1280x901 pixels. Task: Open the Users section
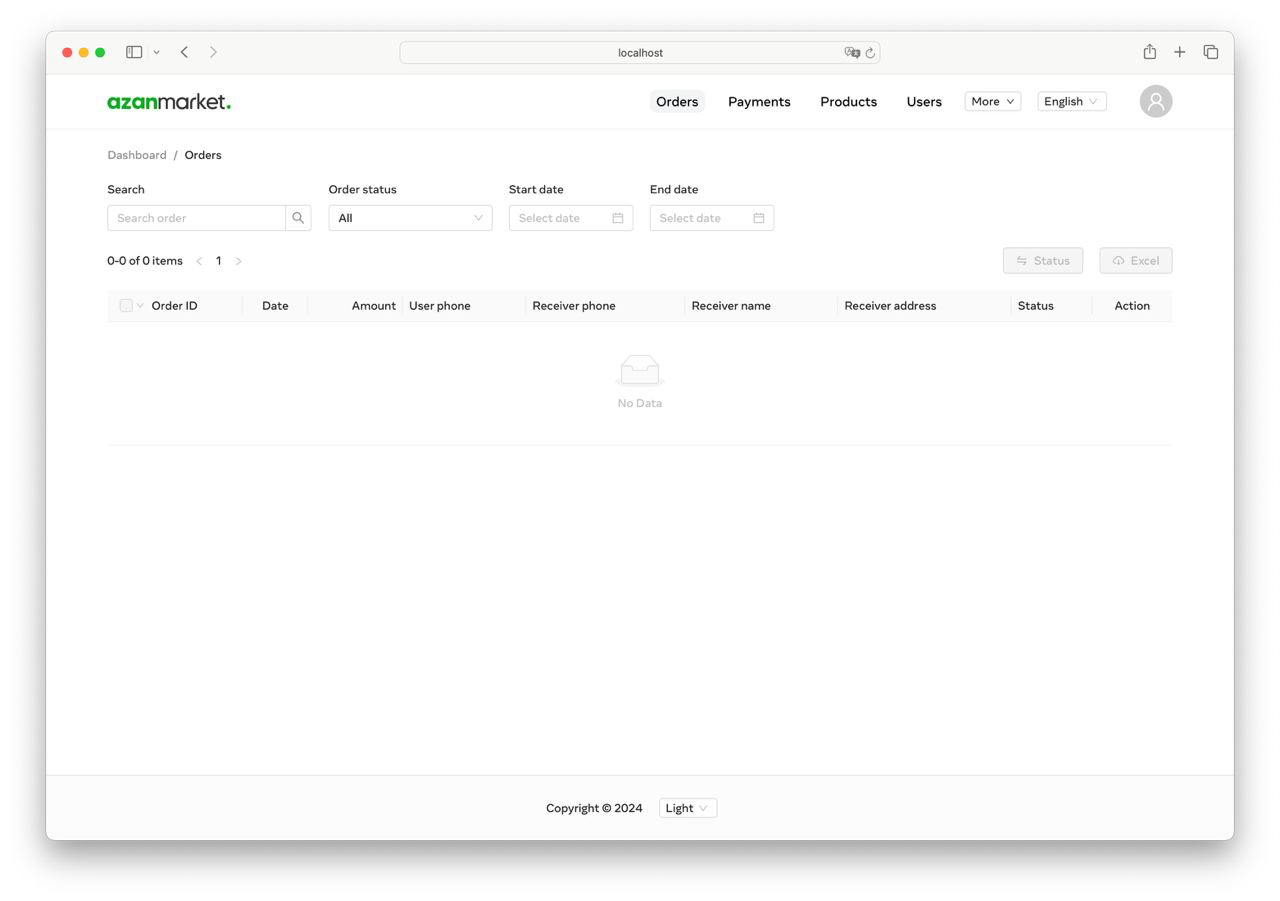click(x=923, y=101)
